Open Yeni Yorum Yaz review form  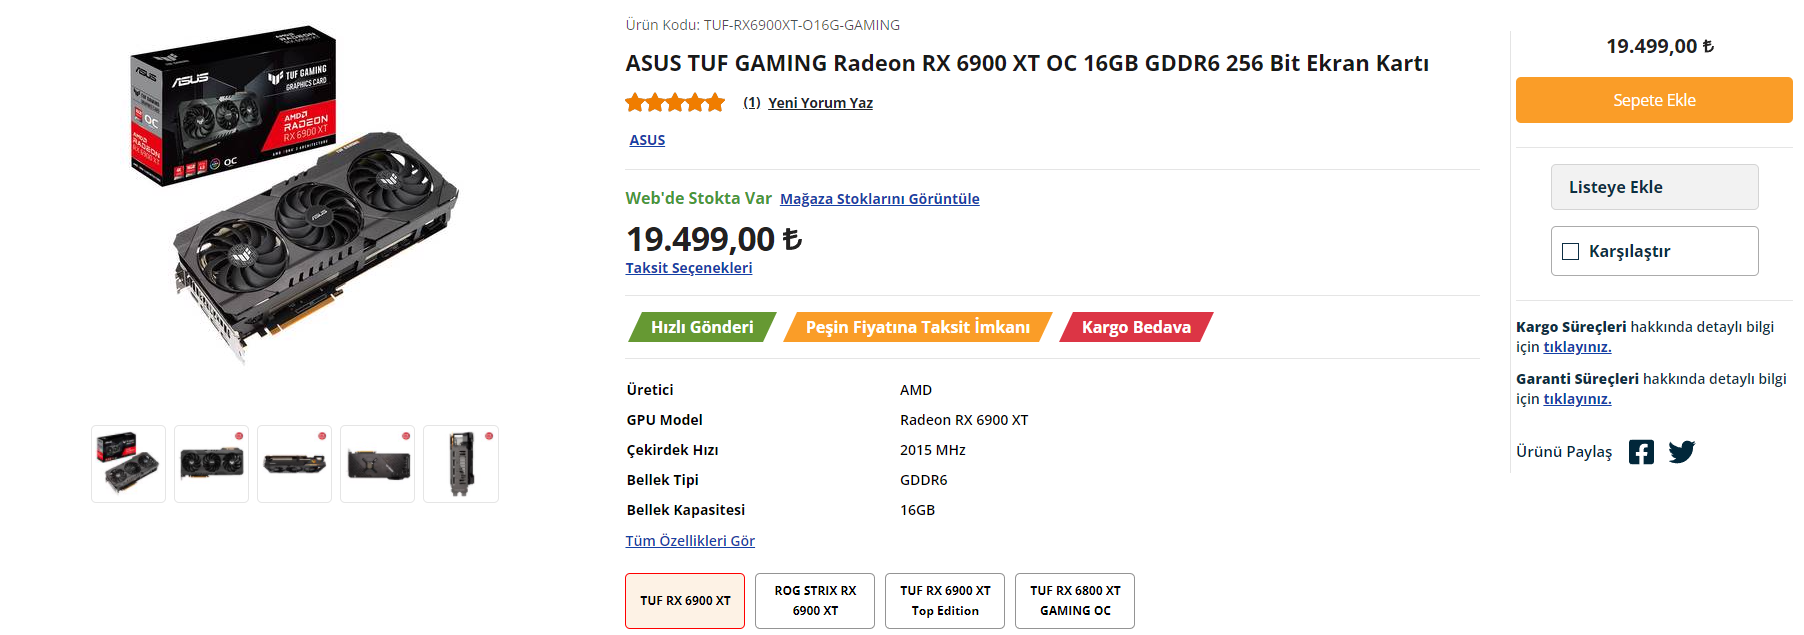click(x=820, y=102)
